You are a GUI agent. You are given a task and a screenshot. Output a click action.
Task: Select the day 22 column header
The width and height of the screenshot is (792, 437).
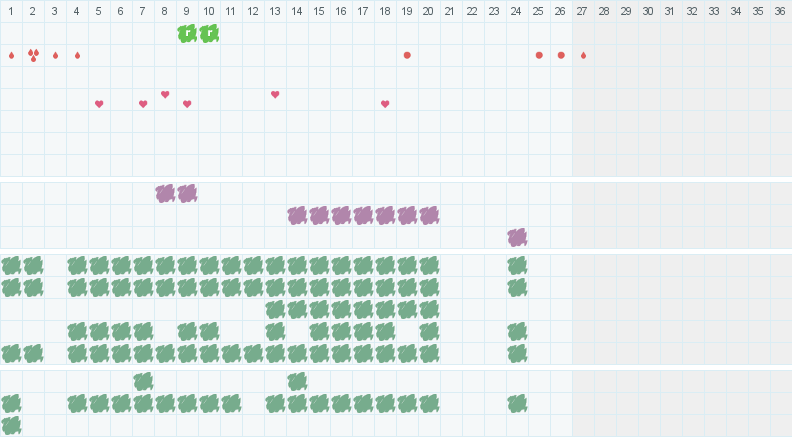(x=472, y=11)
